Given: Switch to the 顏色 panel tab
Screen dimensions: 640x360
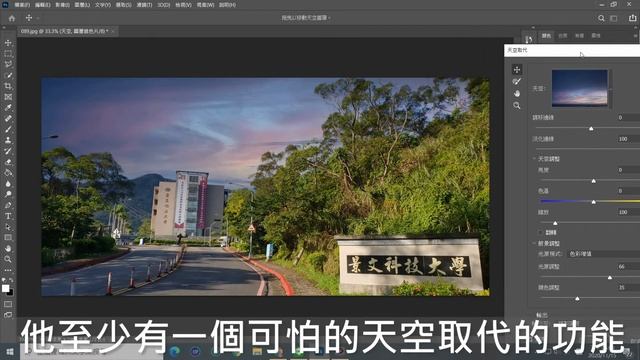Looking at the screenshot, I should click(547, 36).
